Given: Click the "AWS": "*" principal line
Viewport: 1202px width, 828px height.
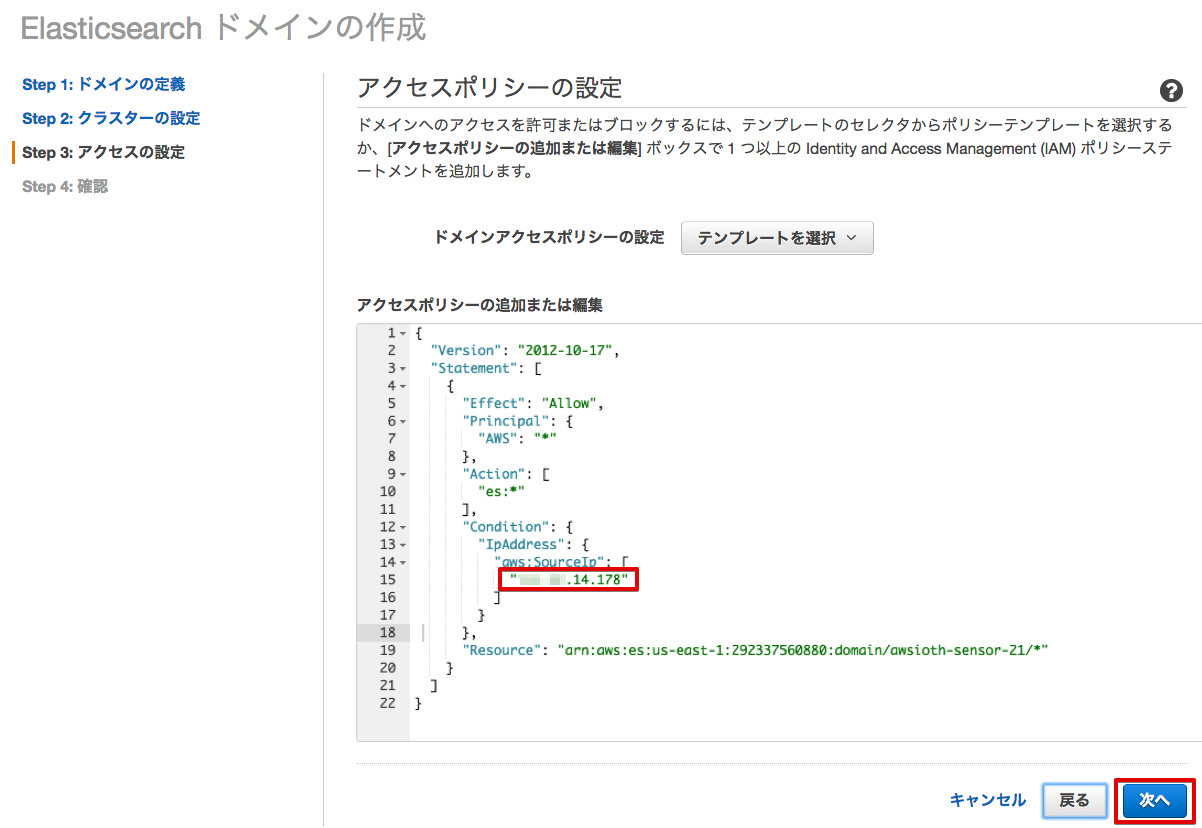Looking at the screenshot, I should click(519, 439).
